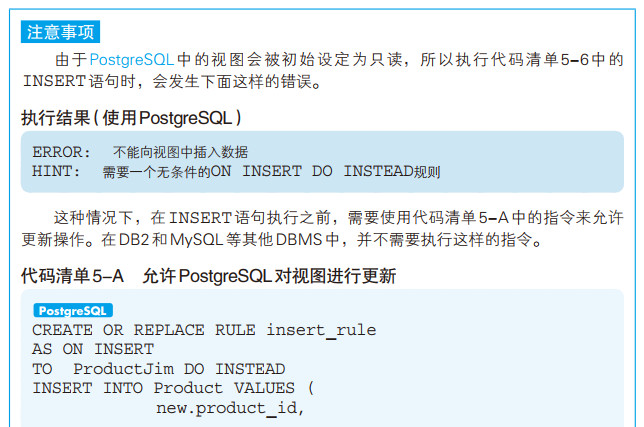The width and height of the screenshot is (644, 427).
Task: Click new.product_id in the code
Action: click(230, 408)
